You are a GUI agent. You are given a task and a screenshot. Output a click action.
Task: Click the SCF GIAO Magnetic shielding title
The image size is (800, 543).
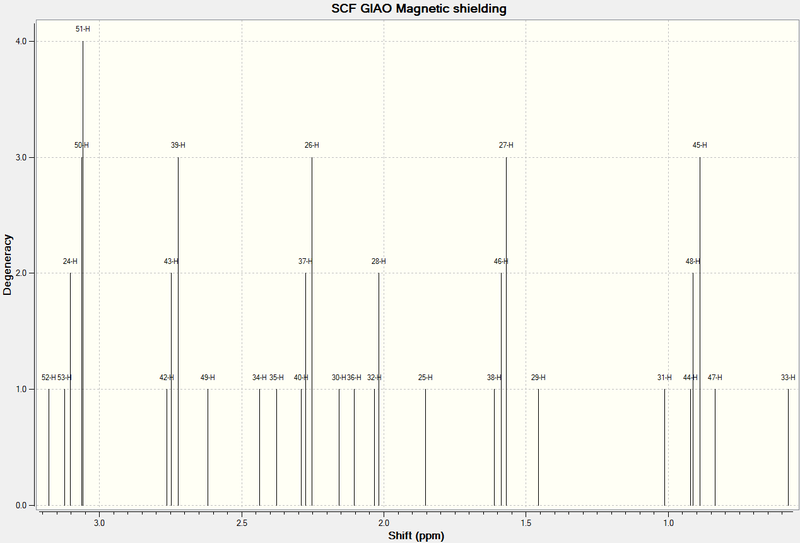tap(419, 9)
